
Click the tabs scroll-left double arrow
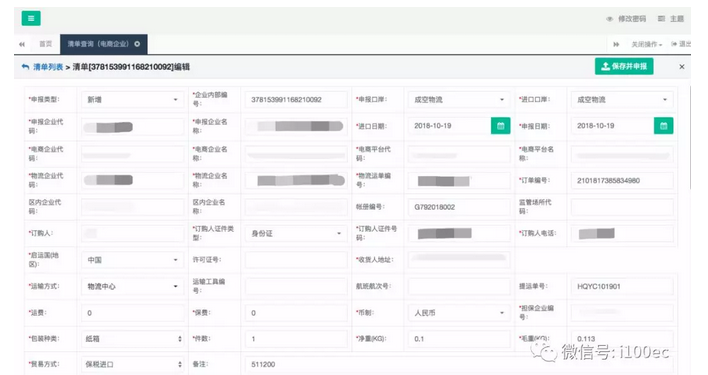pyautogui.click(x=22, y=44)
